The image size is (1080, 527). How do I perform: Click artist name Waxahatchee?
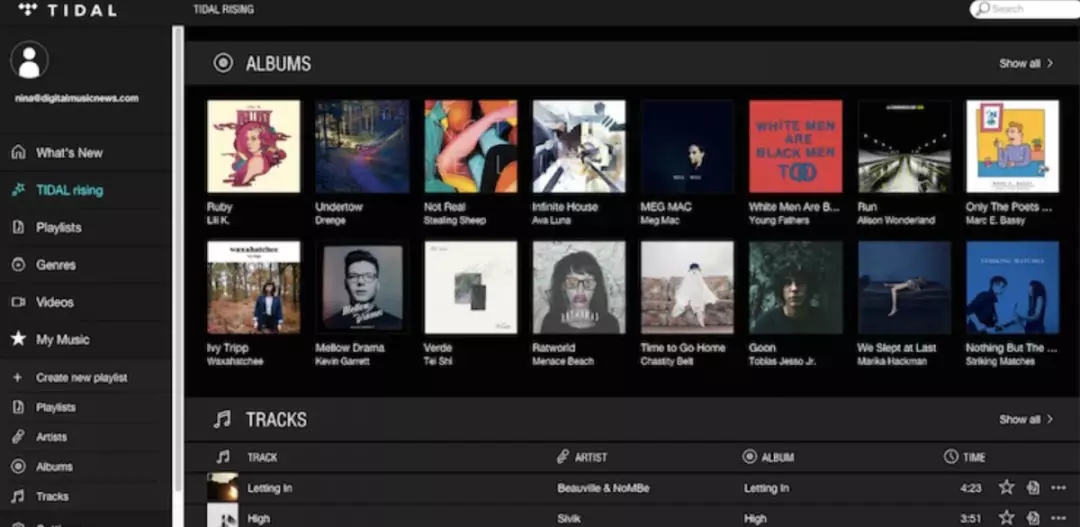point(235,361)
